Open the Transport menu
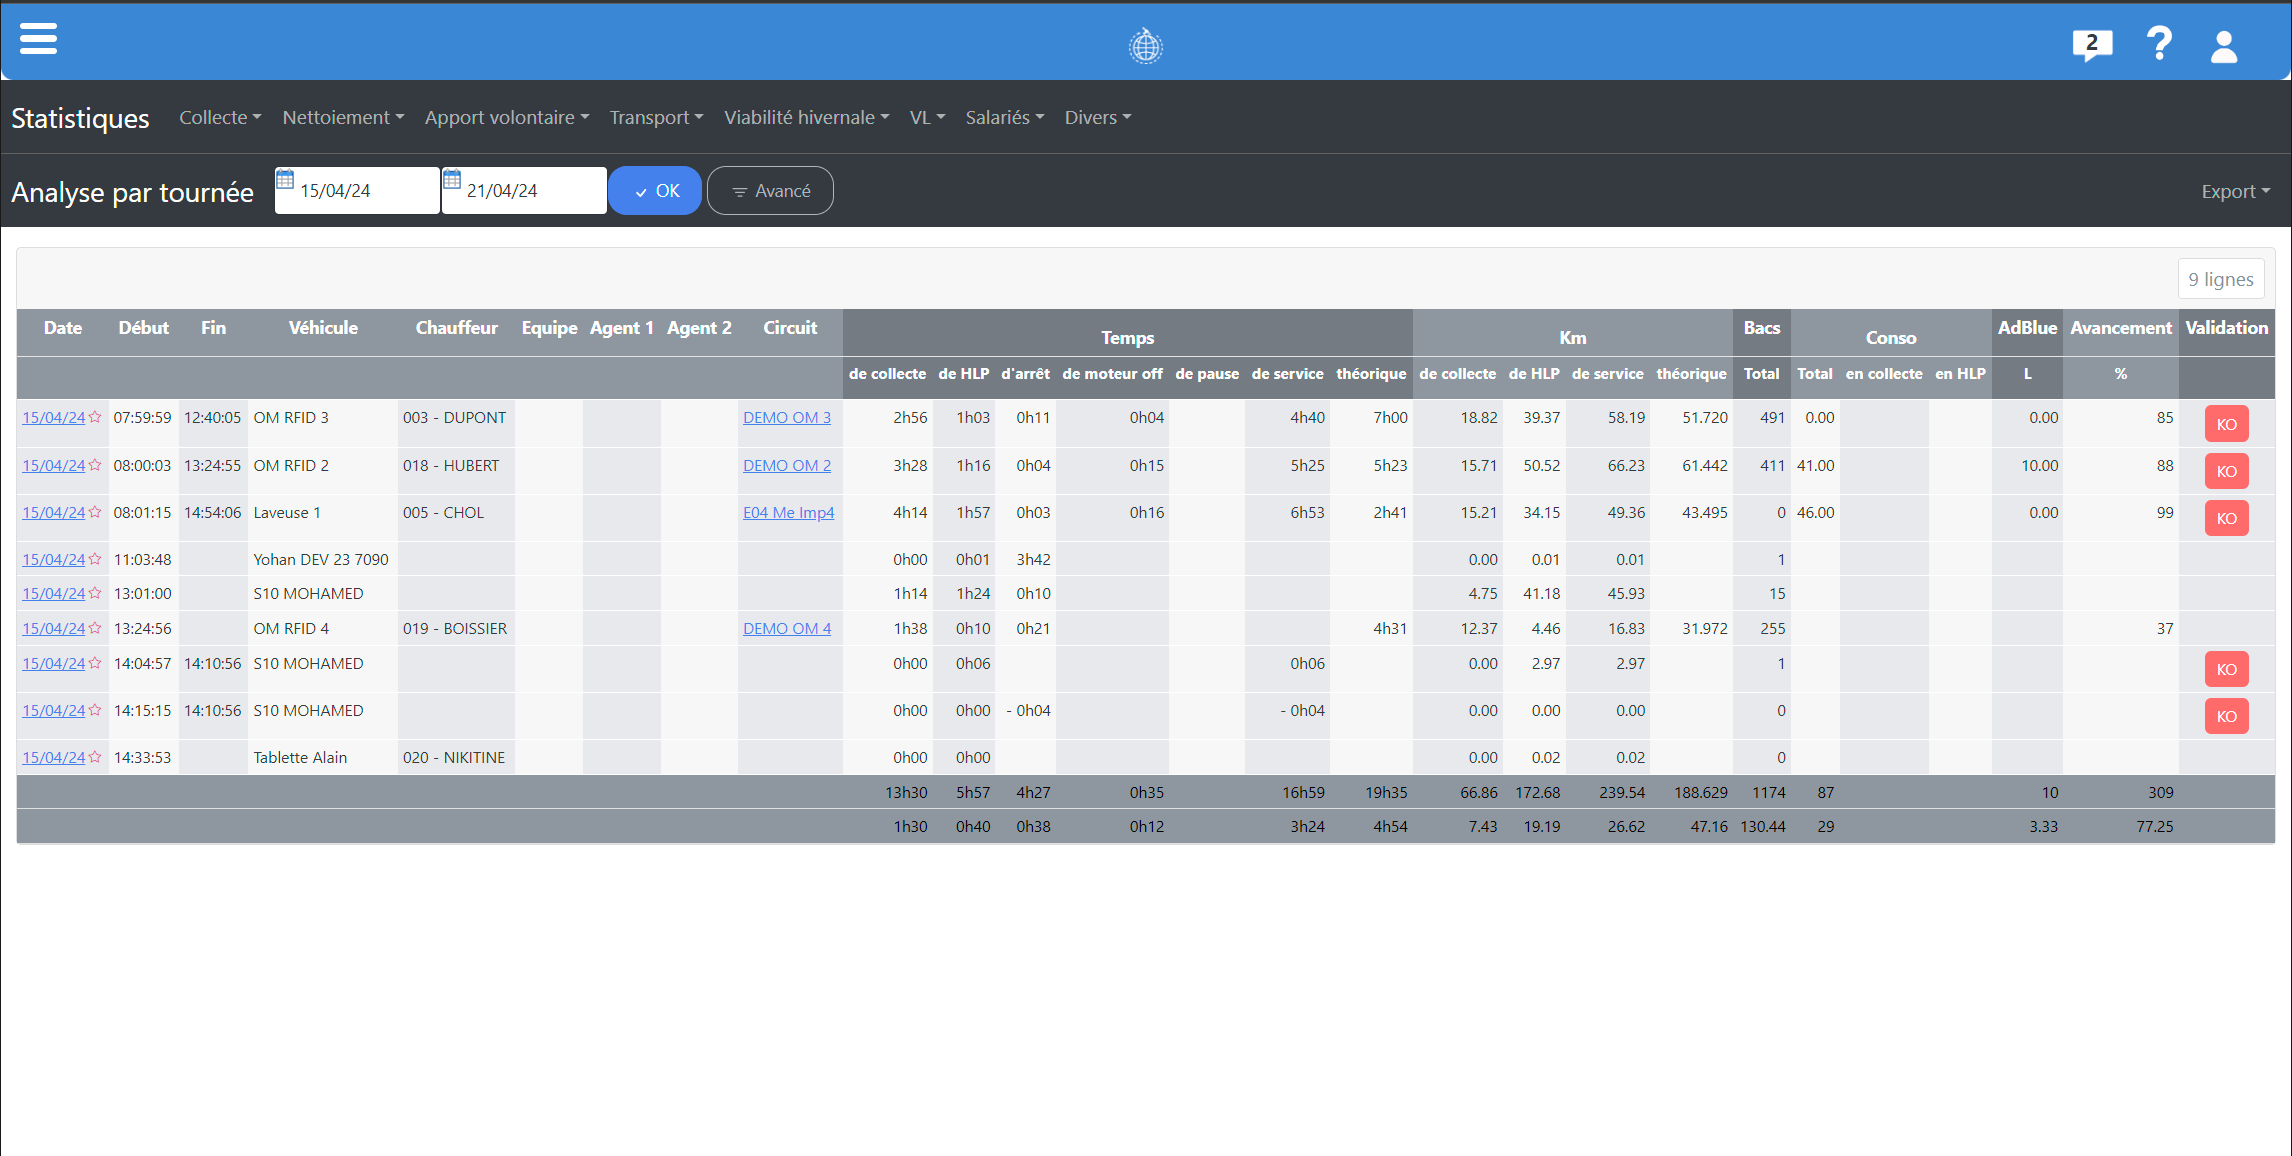The height and width of the screenshot is (1156, 2292). 656,117
